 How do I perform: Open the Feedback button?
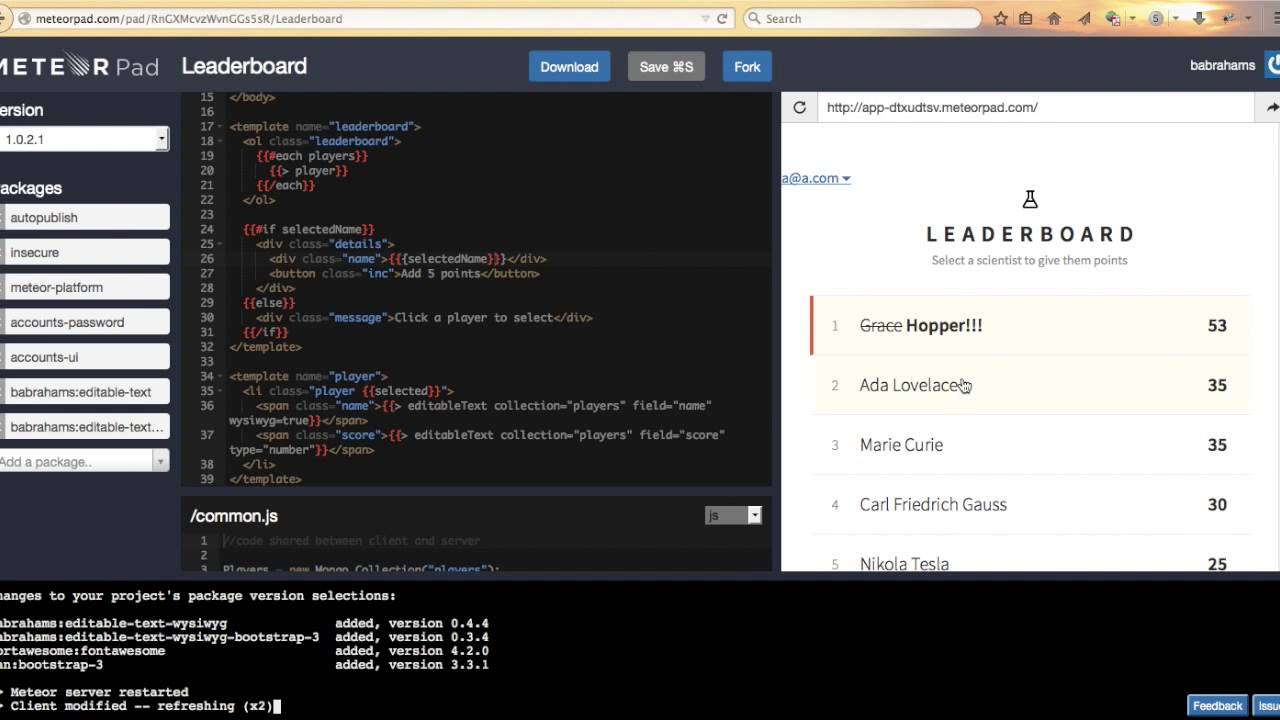(1217, 706)
